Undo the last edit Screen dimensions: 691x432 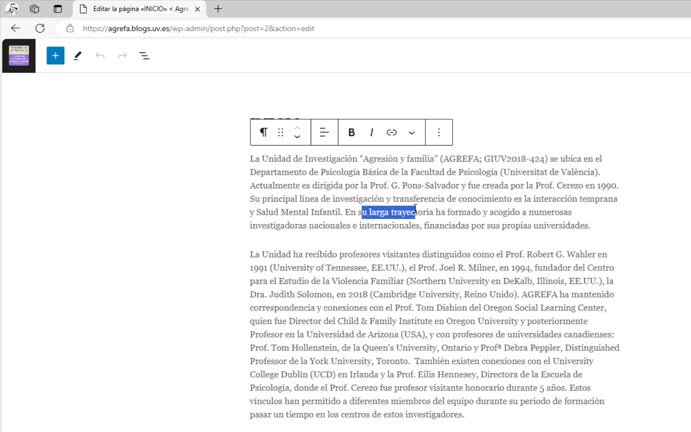100,56
